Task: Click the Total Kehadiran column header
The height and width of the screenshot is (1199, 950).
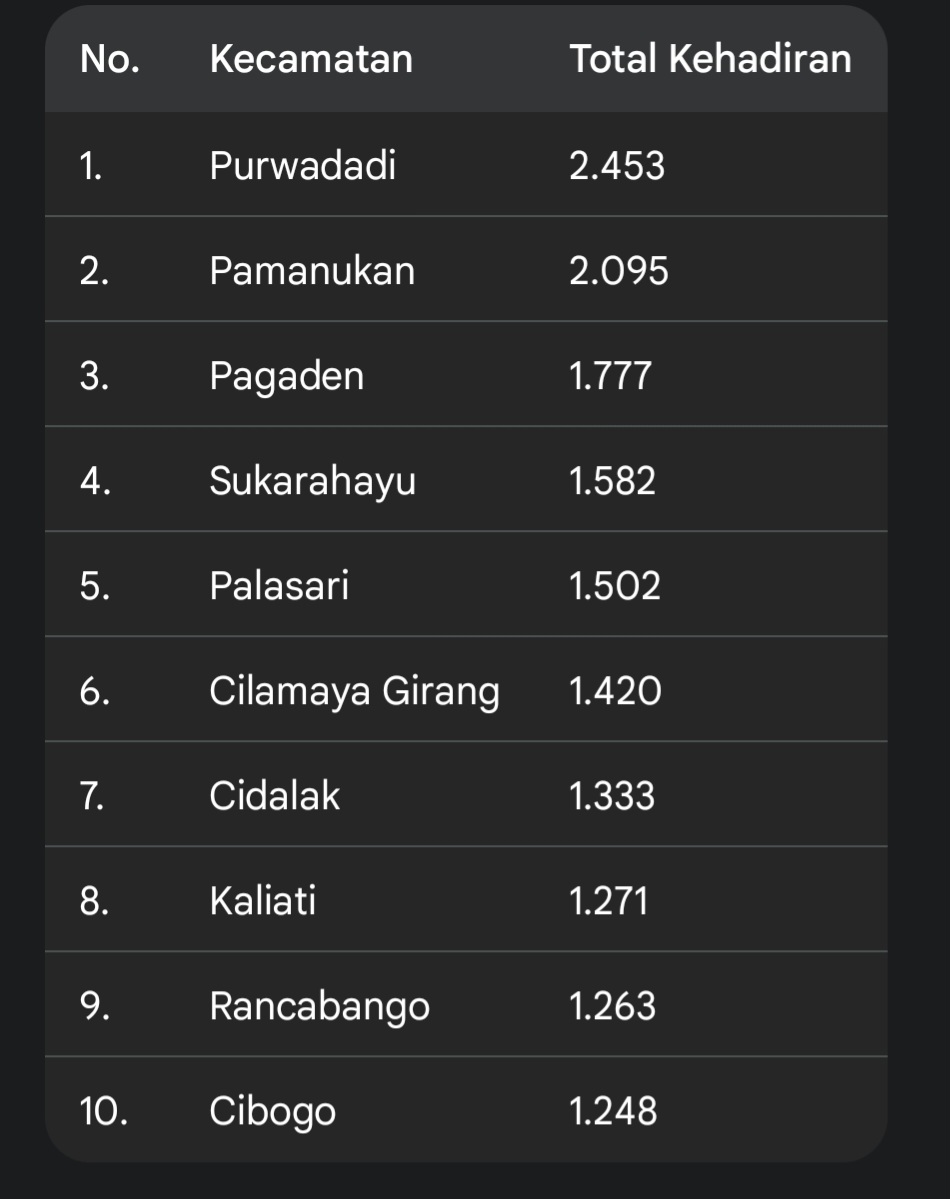Action: pyautogui.click(x=710, y=59)
